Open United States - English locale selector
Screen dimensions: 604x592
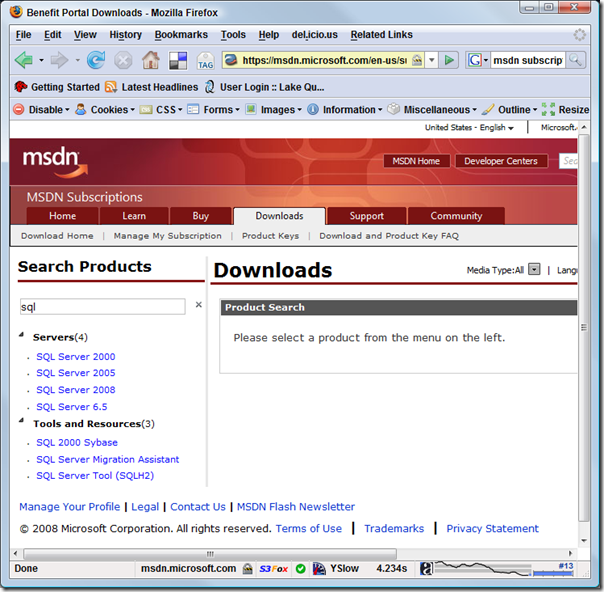coord(469,127)
